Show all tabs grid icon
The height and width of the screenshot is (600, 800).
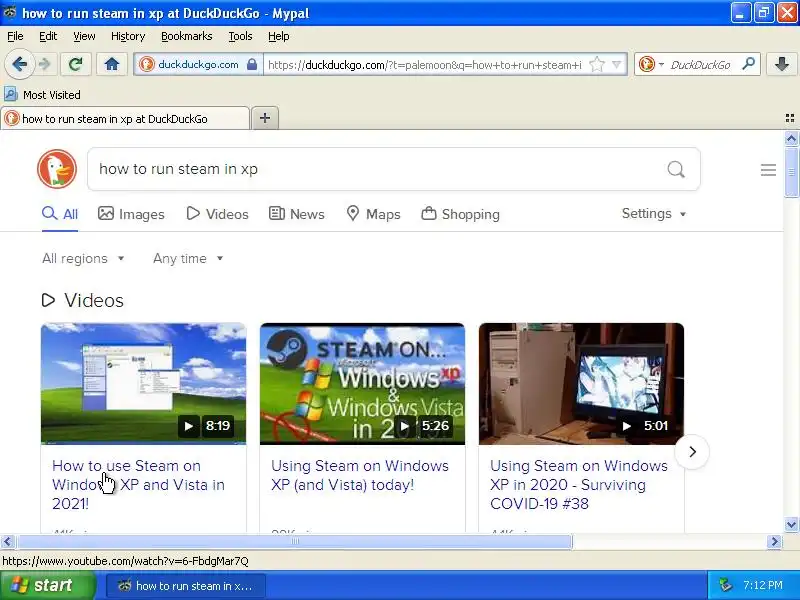click(789, 118)
